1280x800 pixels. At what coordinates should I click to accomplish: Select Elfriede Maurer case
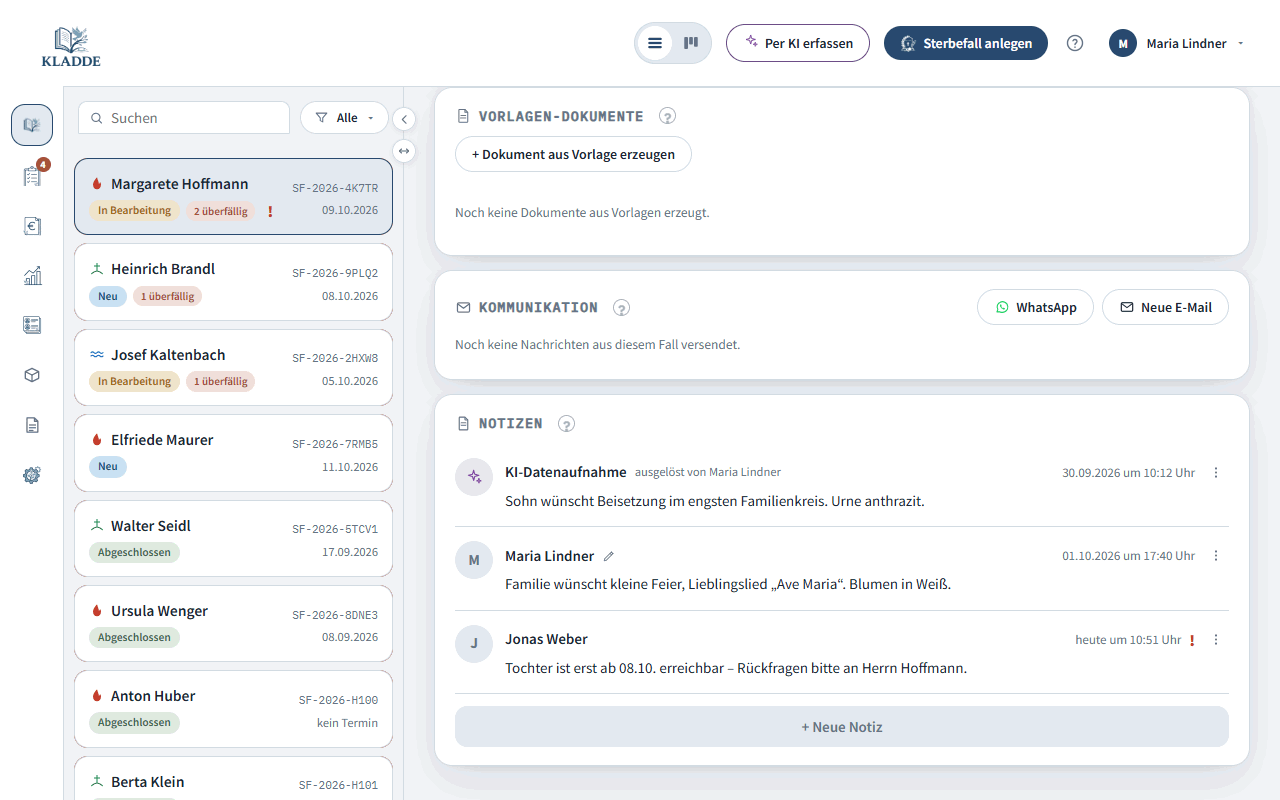(x=233, y=453)
